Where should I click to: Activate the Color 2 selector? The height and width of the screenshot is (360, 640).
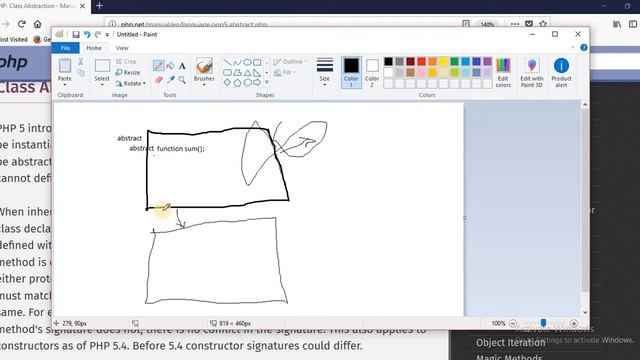[x=372, y=73]
